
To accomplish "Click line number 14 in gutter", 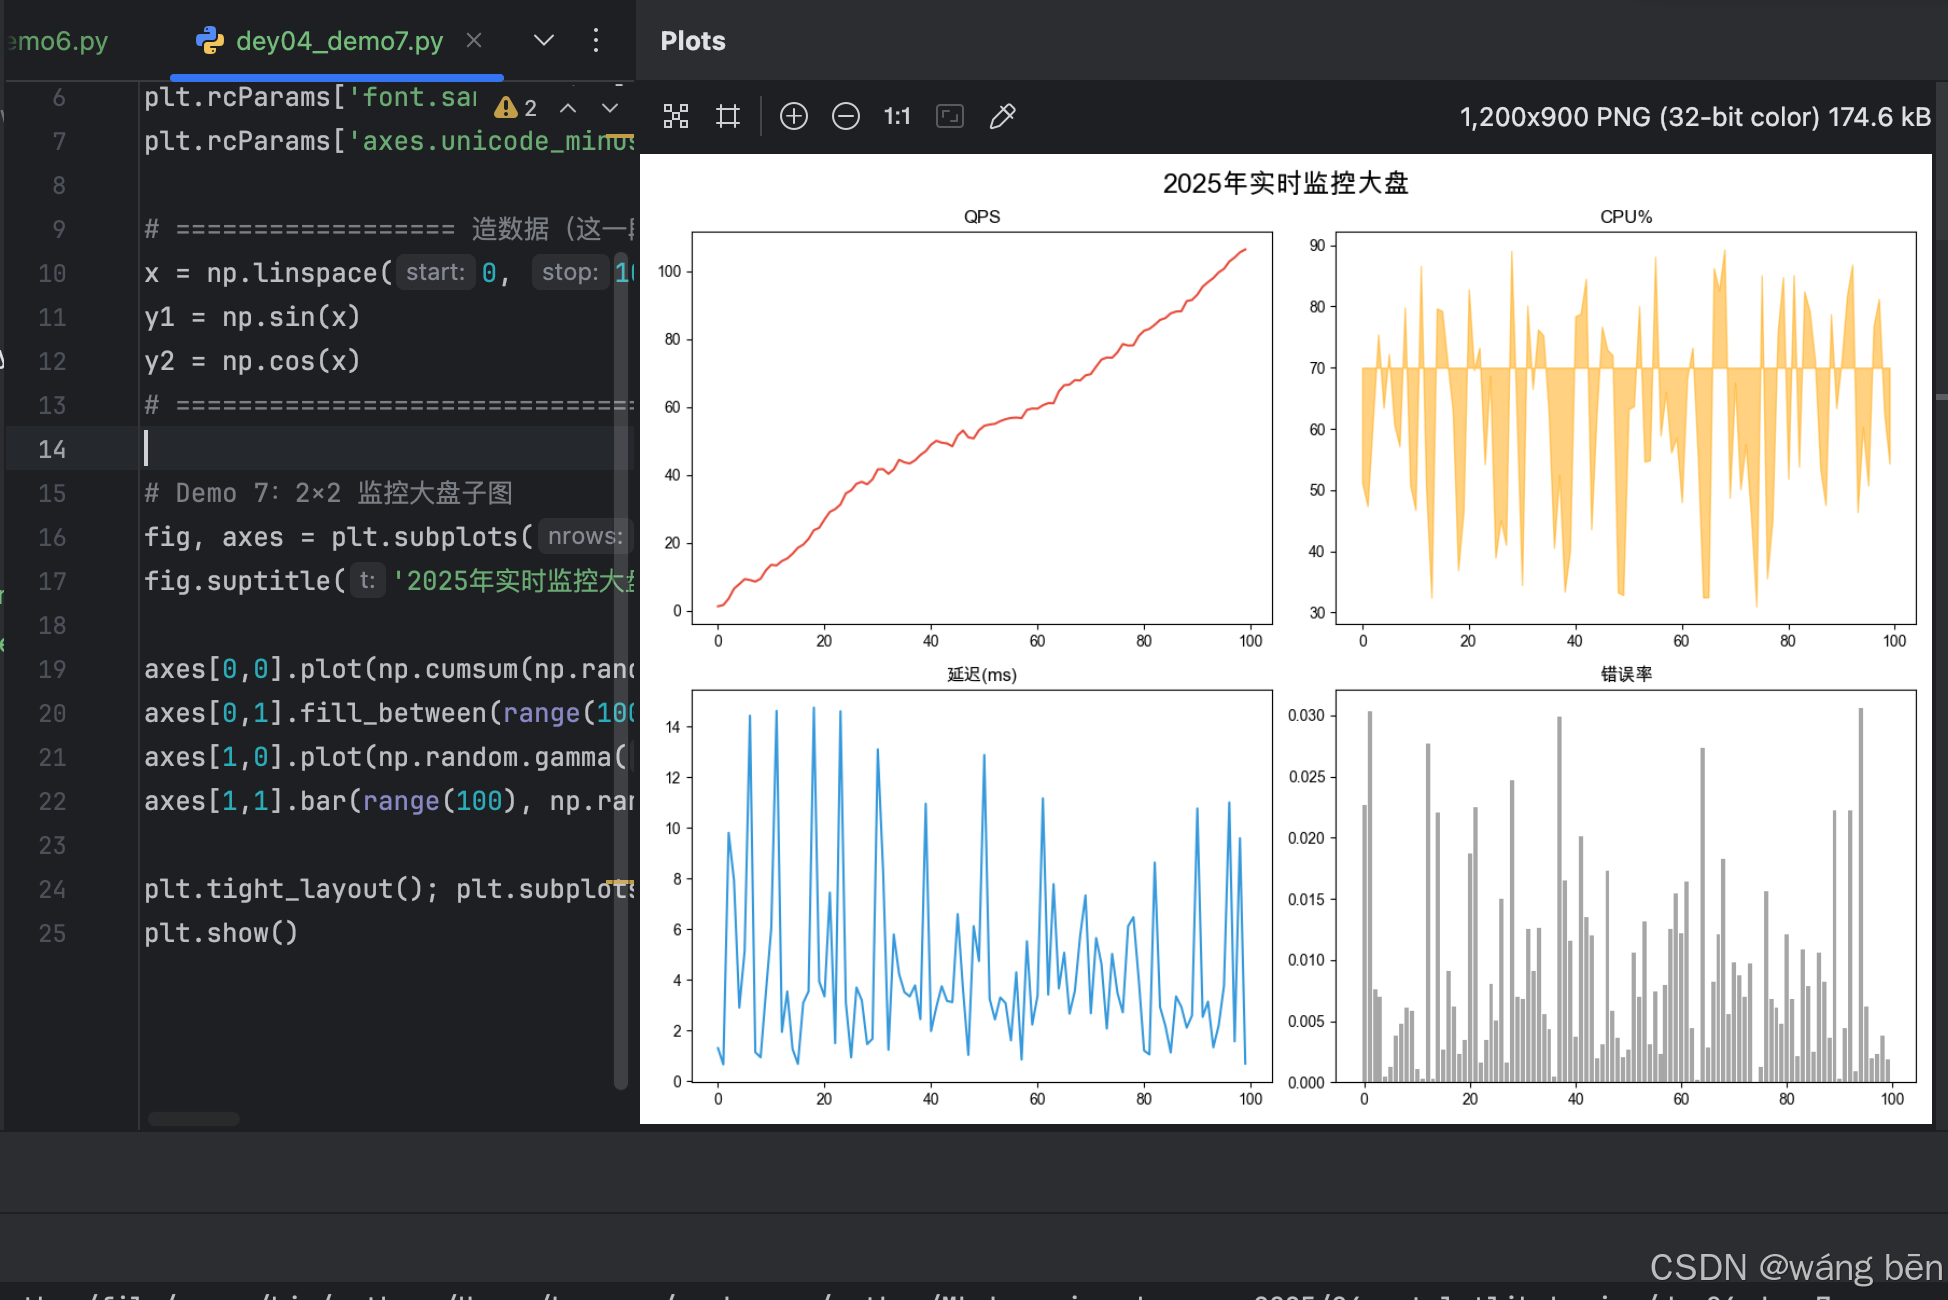I will 52,449.
